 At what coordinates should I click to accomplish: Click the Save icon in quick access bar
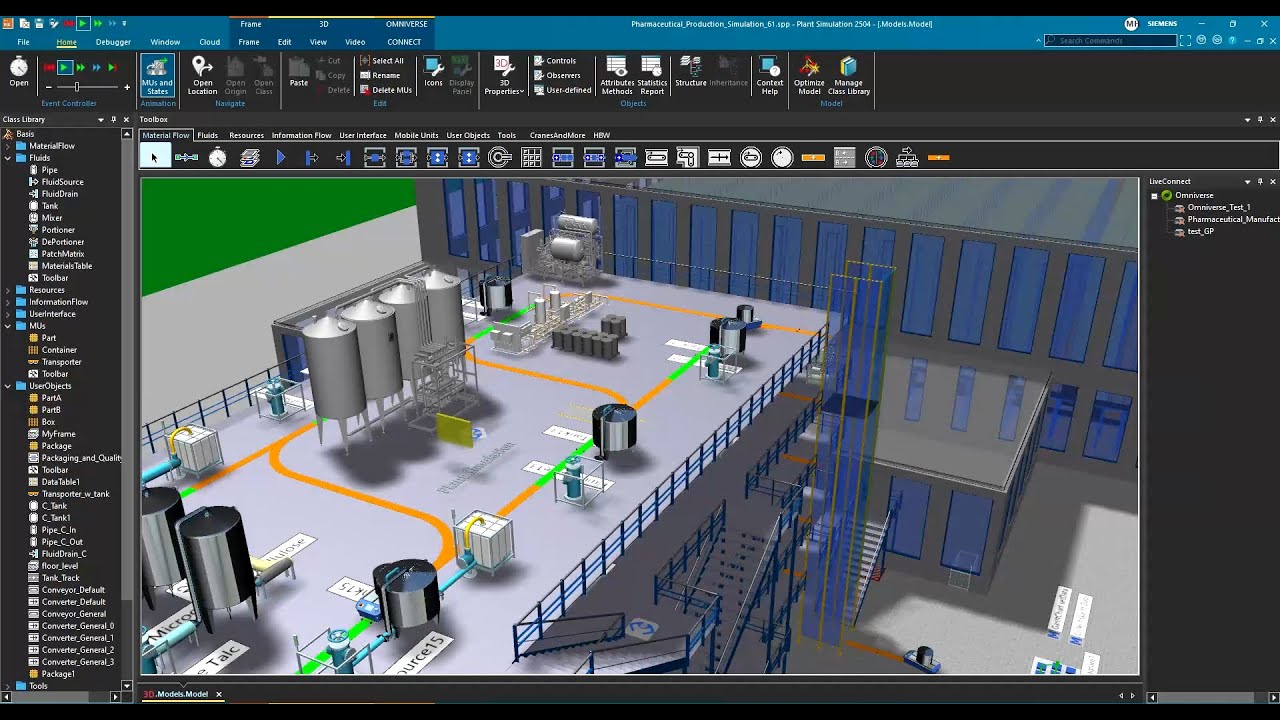pyautogui.click(x=39, y=23)
